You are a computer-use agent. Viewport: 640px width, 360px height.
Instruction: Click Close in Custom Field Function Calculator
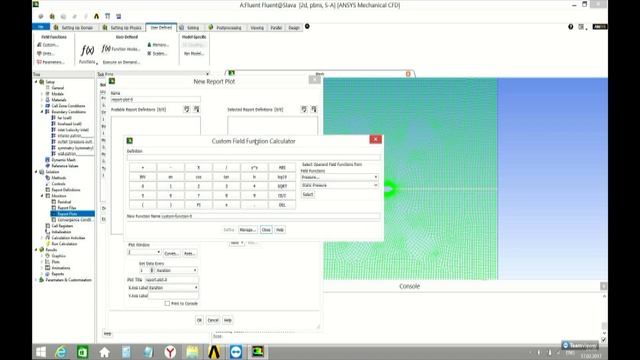(x=266, y=230)
